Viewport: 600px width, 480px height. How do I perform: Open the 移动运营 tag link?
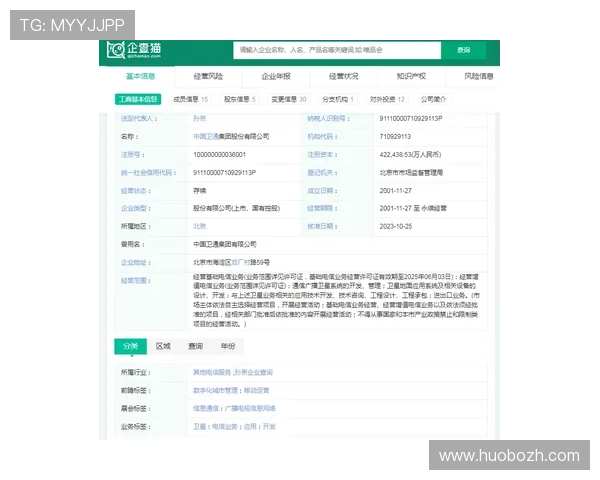tap(256, 390)
